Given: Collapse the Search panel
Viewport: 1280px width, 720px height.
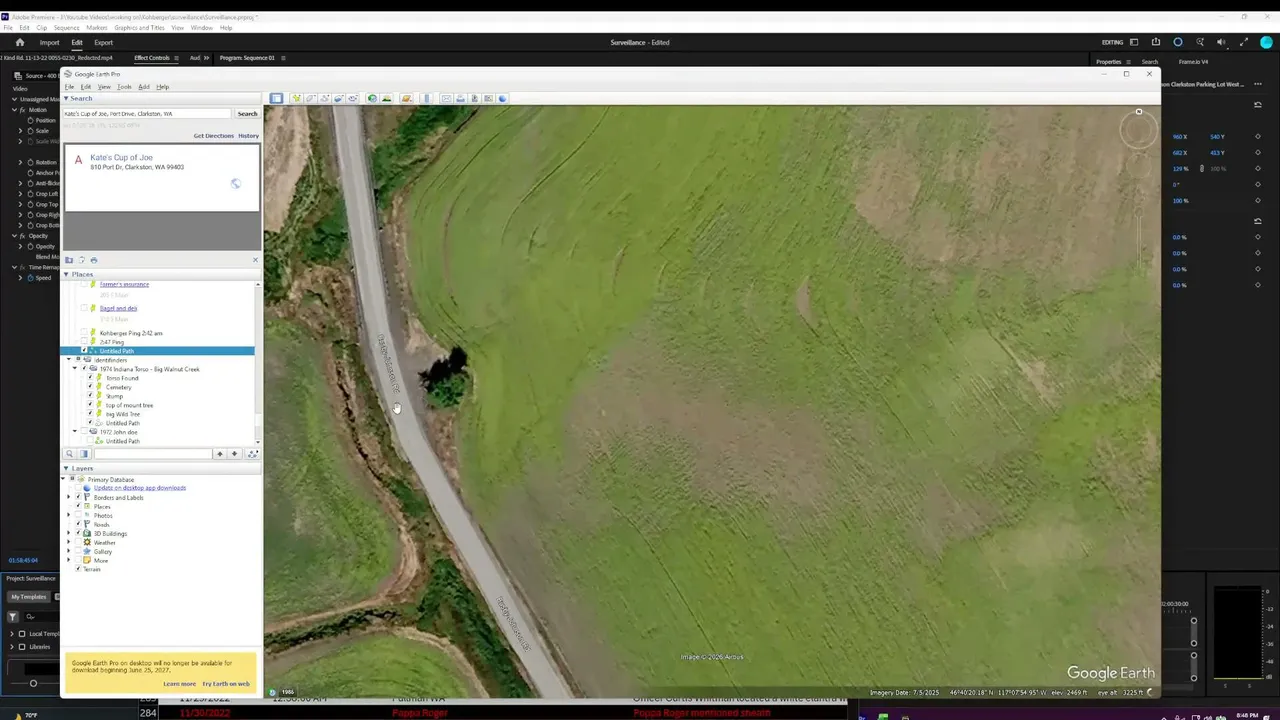Looking at the screenshot, I should pyautogui.click(x=66, y=98).
